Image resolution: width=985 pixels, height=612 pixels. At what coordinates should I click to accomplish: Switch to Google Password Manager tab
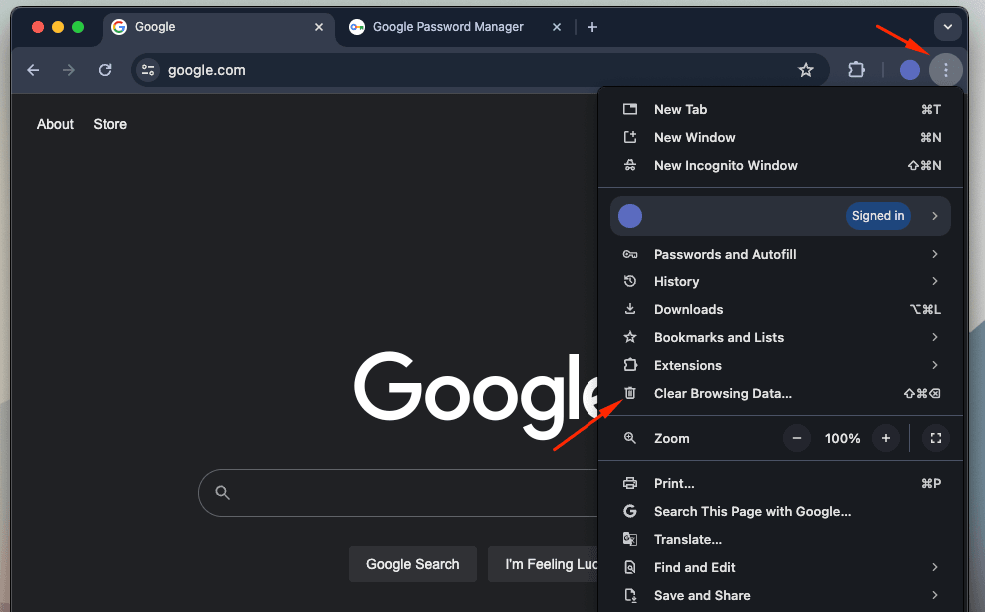tap(447, 27)
